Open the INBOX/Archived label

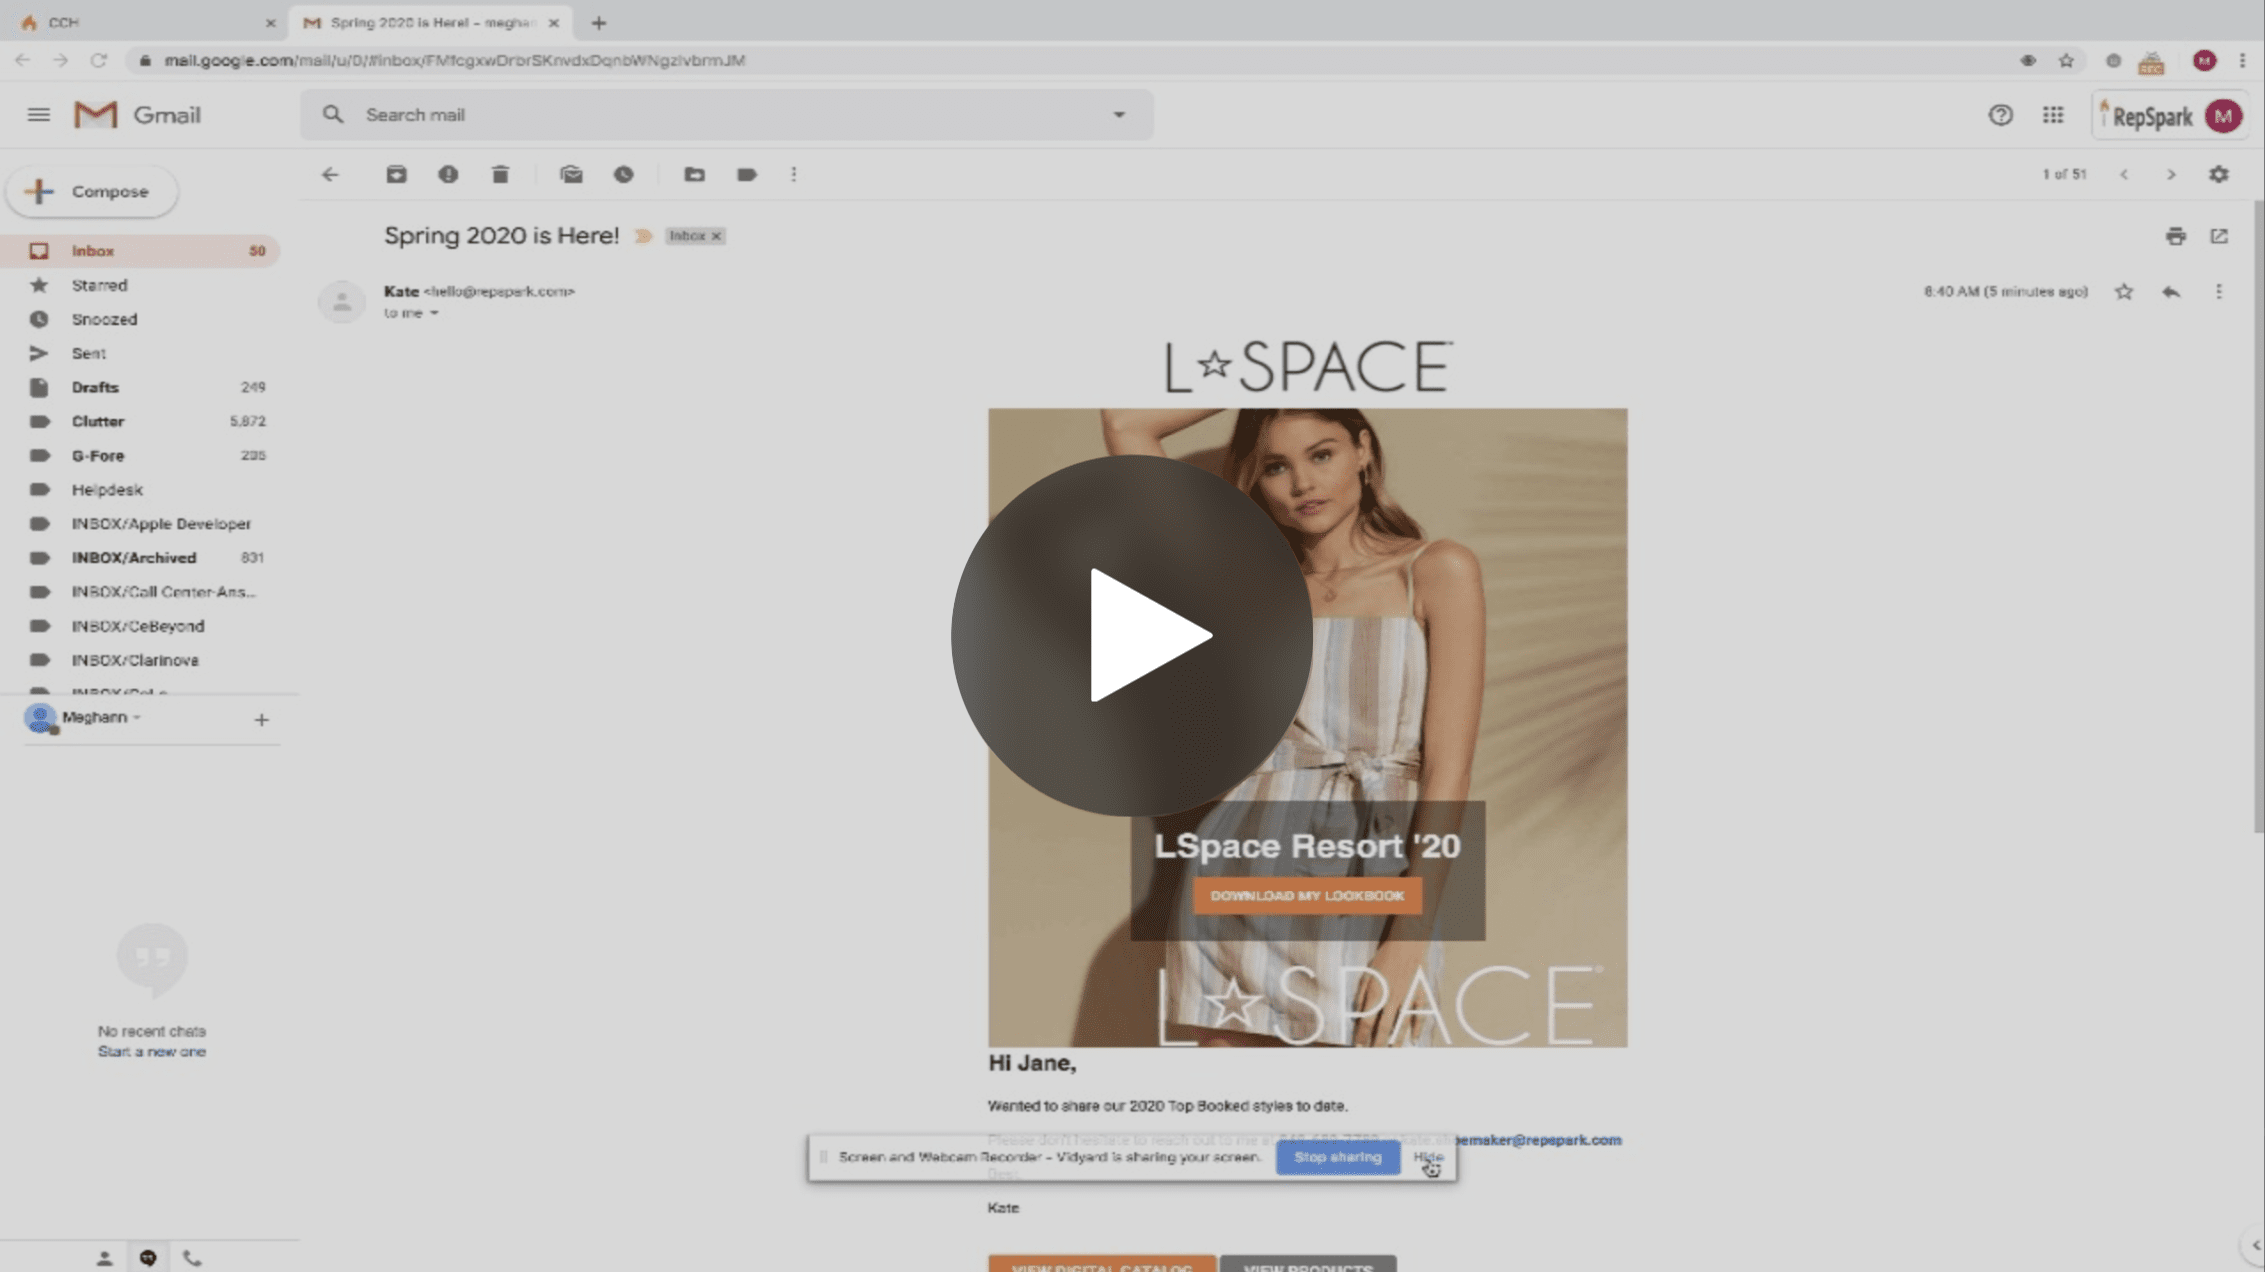tap(140, 557)
